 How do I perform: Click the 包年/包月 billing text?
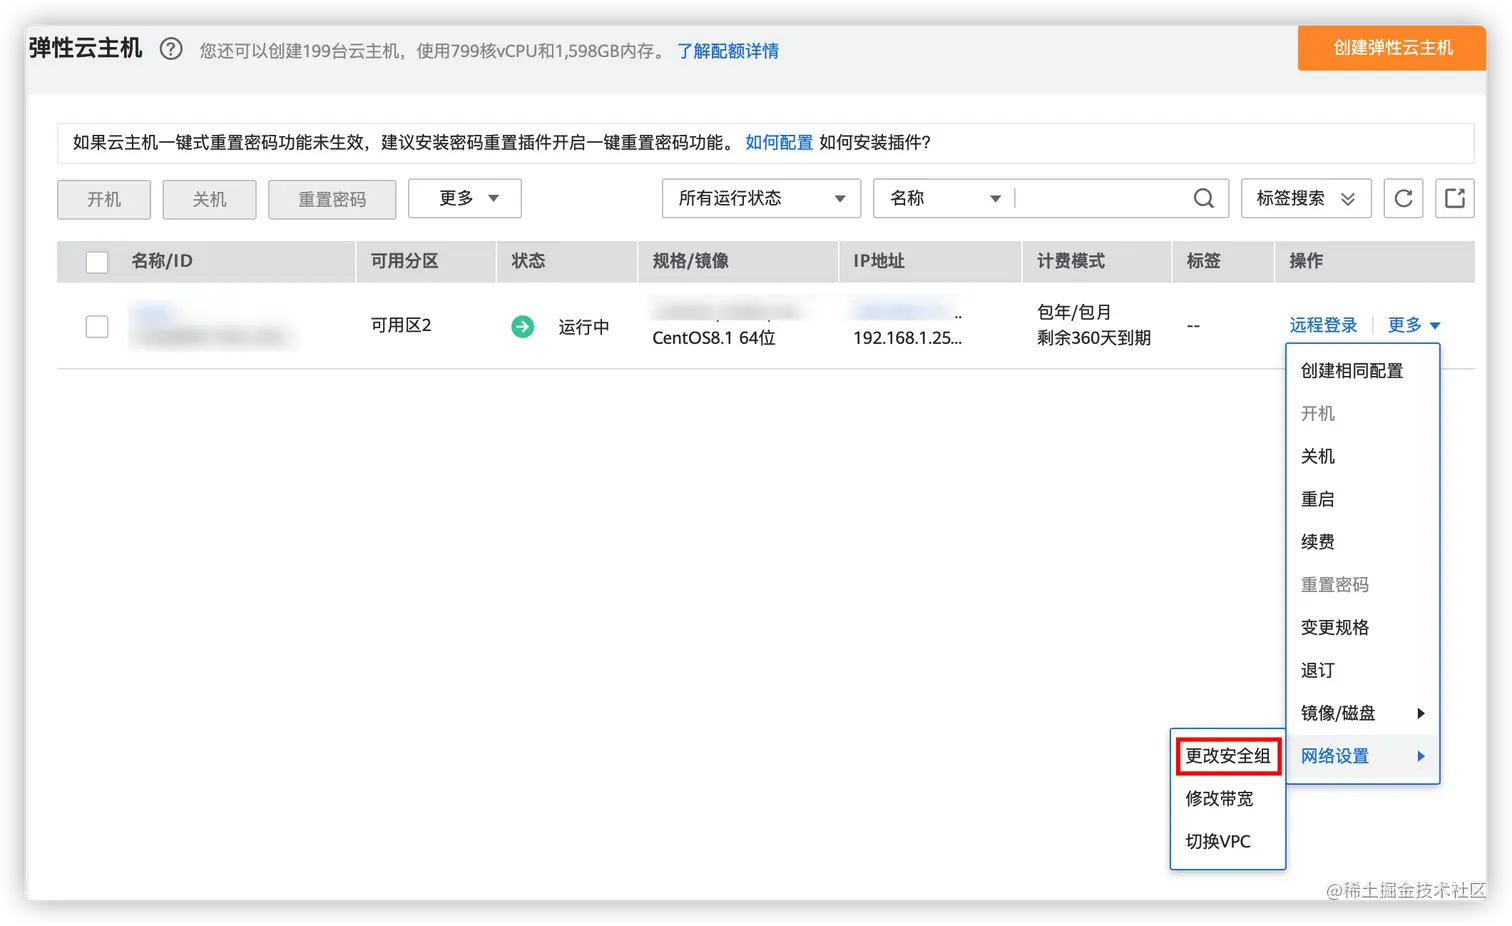(x=1074, y=312)
